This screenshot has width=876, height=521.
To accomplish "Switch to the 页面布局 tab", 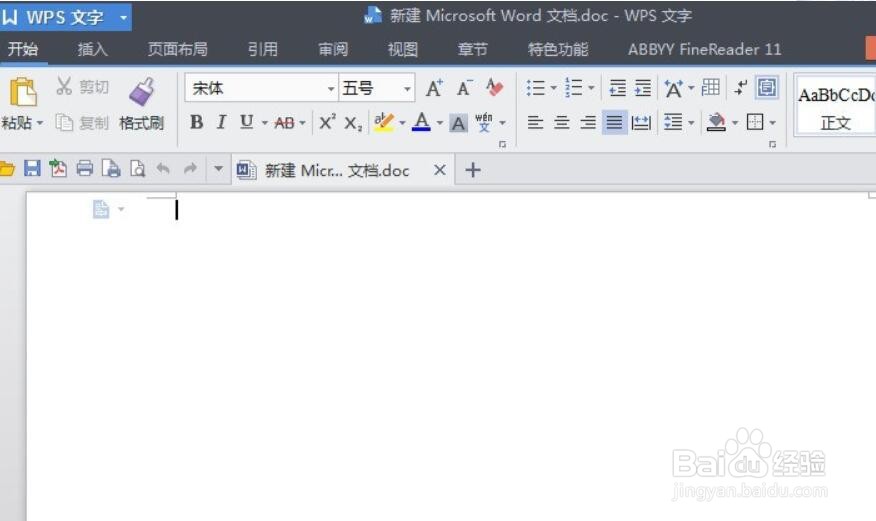I will coord(178,49).
